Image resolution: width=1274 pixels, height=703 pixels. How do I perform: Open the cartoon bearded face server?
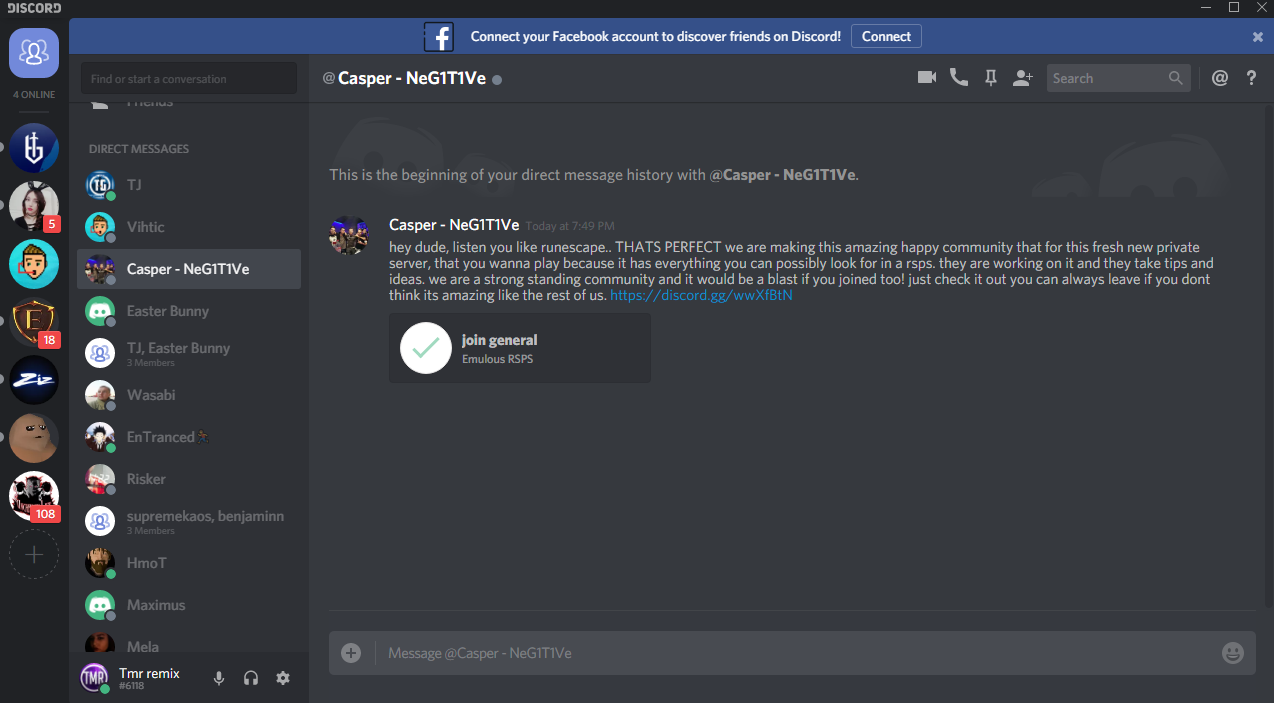tap(34, 264)
